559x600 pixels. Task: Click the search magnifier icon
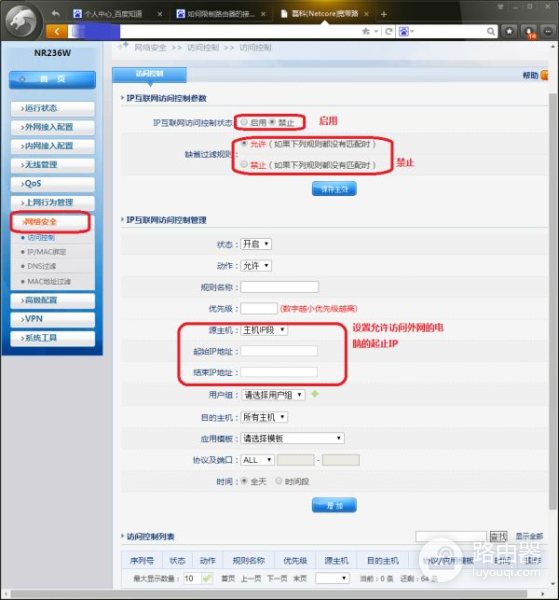(x=491, y=31)
